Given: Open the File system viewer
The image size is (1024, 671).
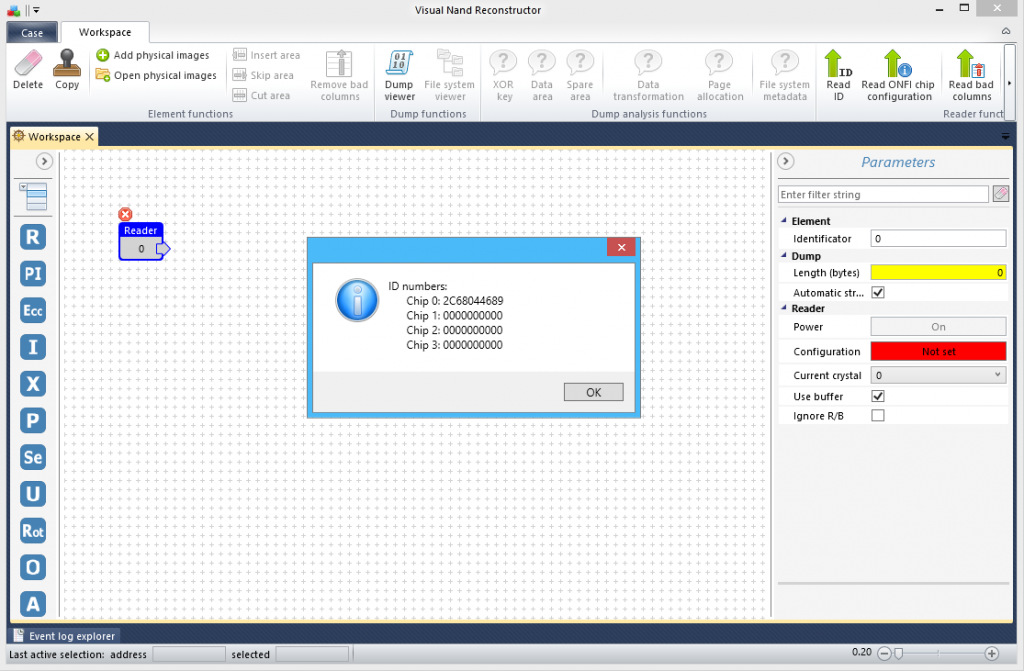Looking at the screenshot, I should pyautogui.click(x=449, y=76).
